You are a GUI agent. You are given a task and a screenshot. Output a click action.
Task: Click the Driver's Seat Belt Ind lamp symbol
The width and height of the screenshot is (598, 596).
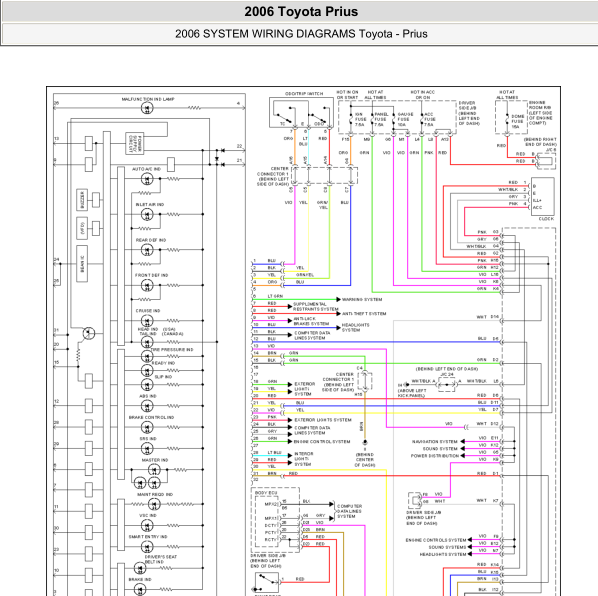(x=140, y=568)
